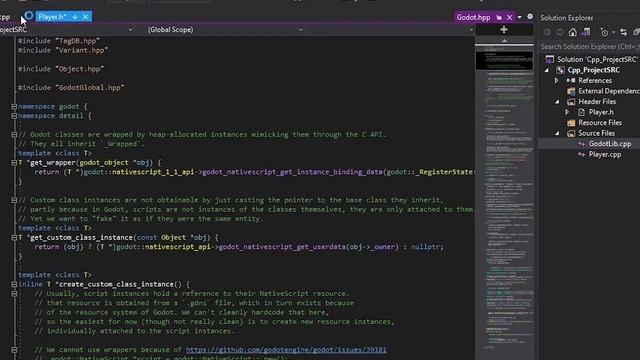Fold the 'Custom class instances' comment block
640x360 pixels.
[14, 200]
